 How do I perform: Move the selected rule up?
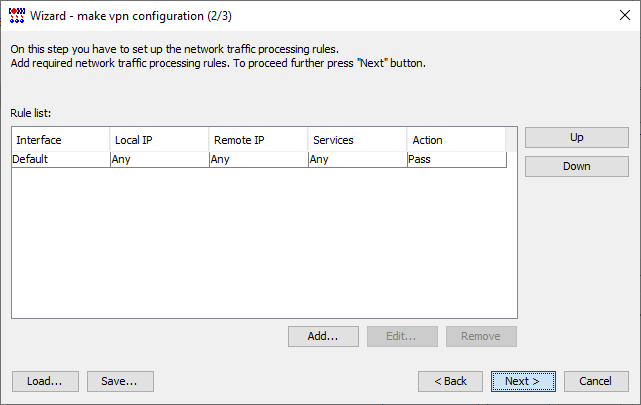pos(576,137)
